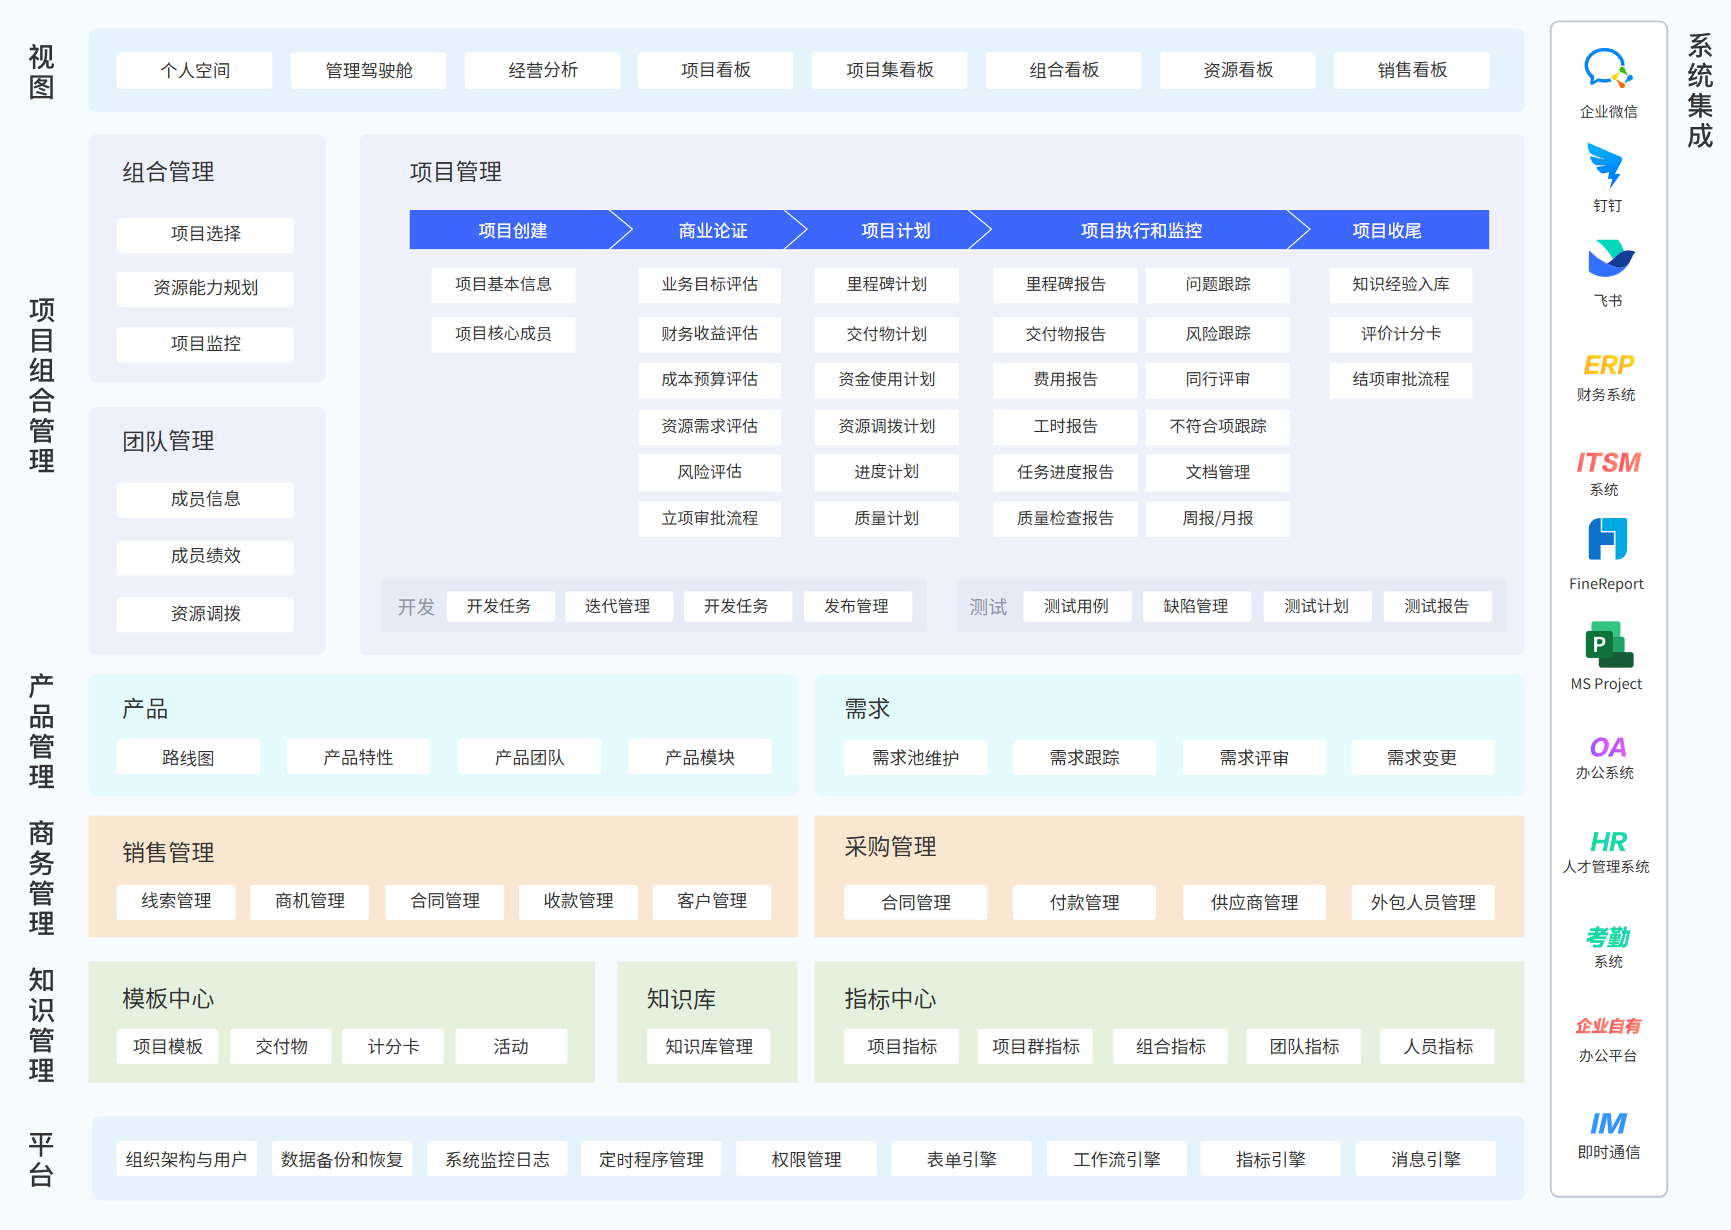Click 结项审批流程

point(1400,380)
